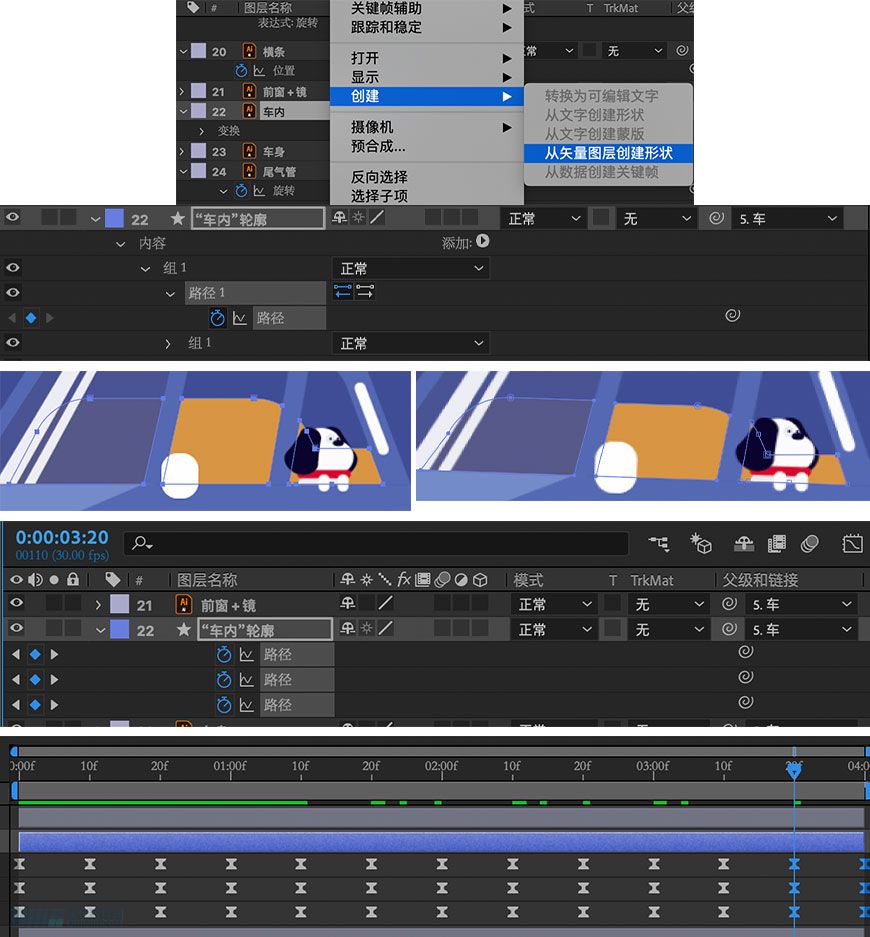Expand the 变换 property group
870x937 pixels.
coord(201,131)
